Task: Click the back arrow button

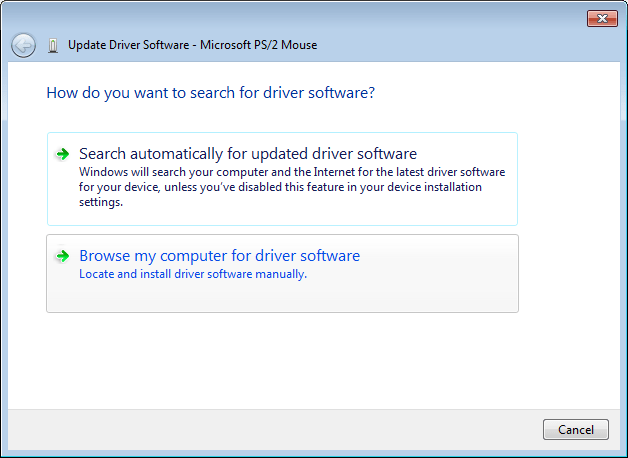Action: (x=23, y=45)
